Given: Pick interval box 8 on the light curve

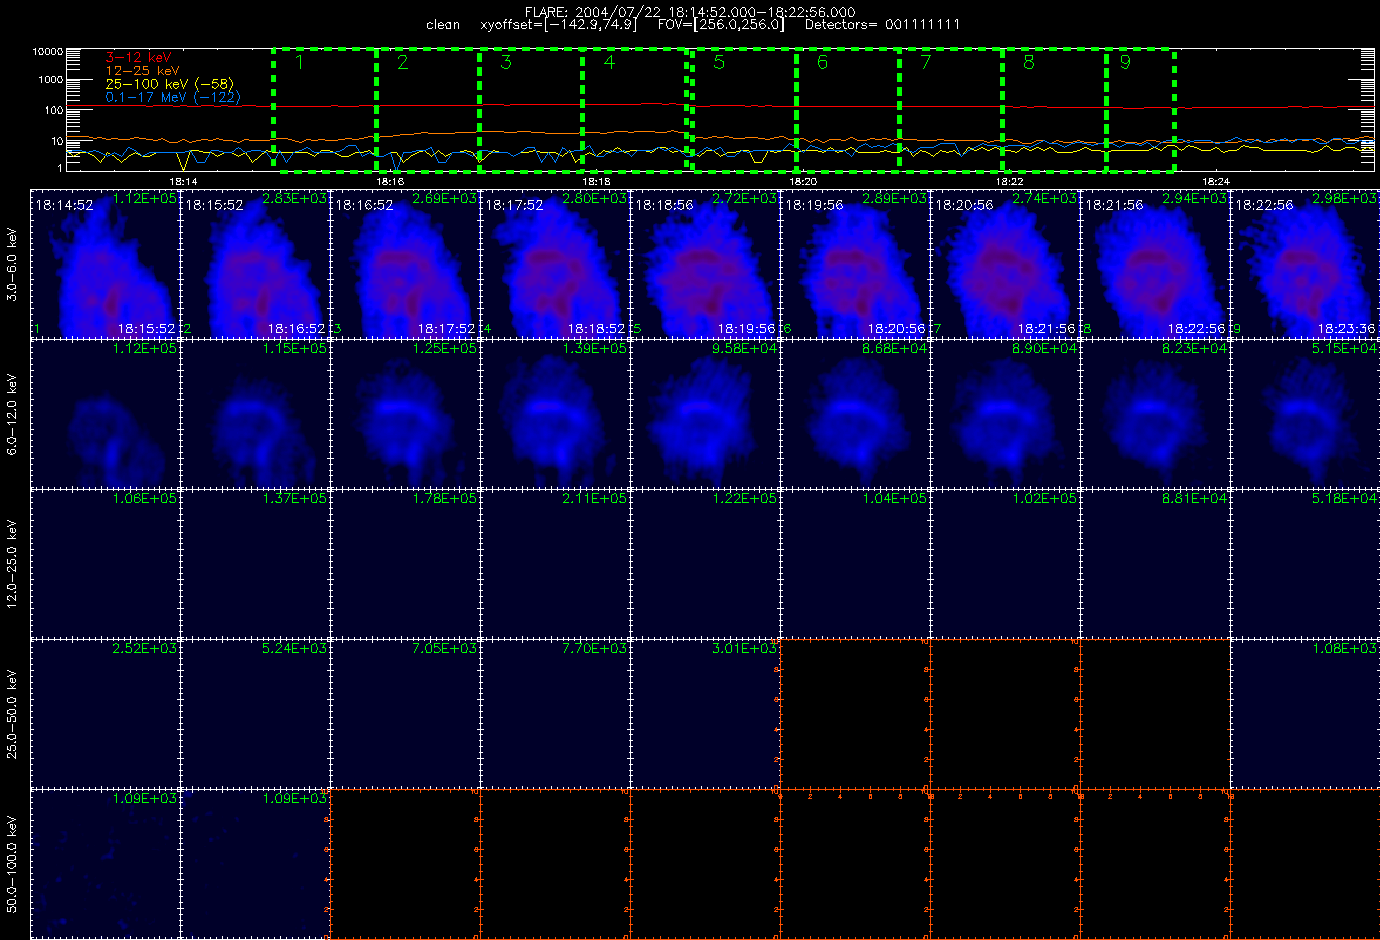Looking at the screenshot, I should pyautogui.click(x=1055, y=109).
